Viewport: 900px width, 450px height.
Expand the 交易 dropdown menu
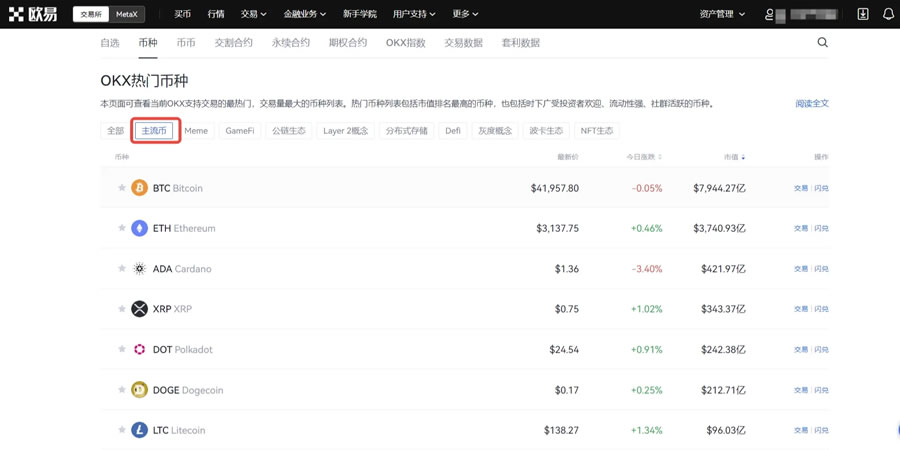253,14
